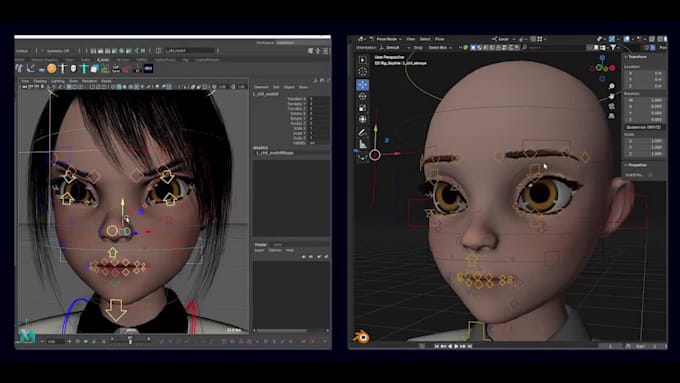Screen dimensions: 680x383
Task: Jump to start frame in Blender timeline
Action: tap(437, 346)
